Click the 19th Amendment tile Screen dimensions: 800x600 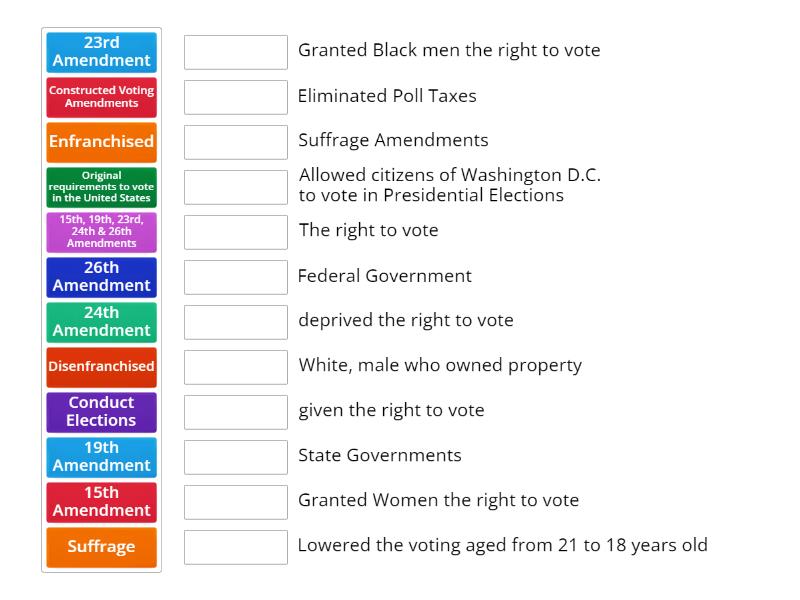(x=101, y=457)
